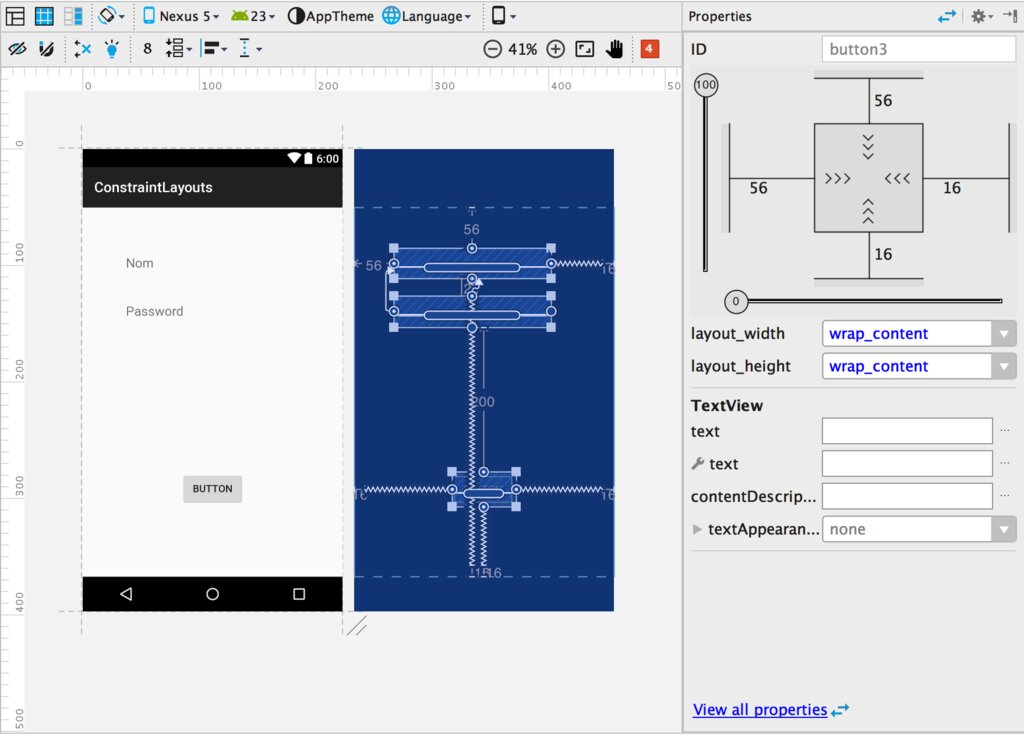Click the infer constraints light bulb

pos(112,48)
